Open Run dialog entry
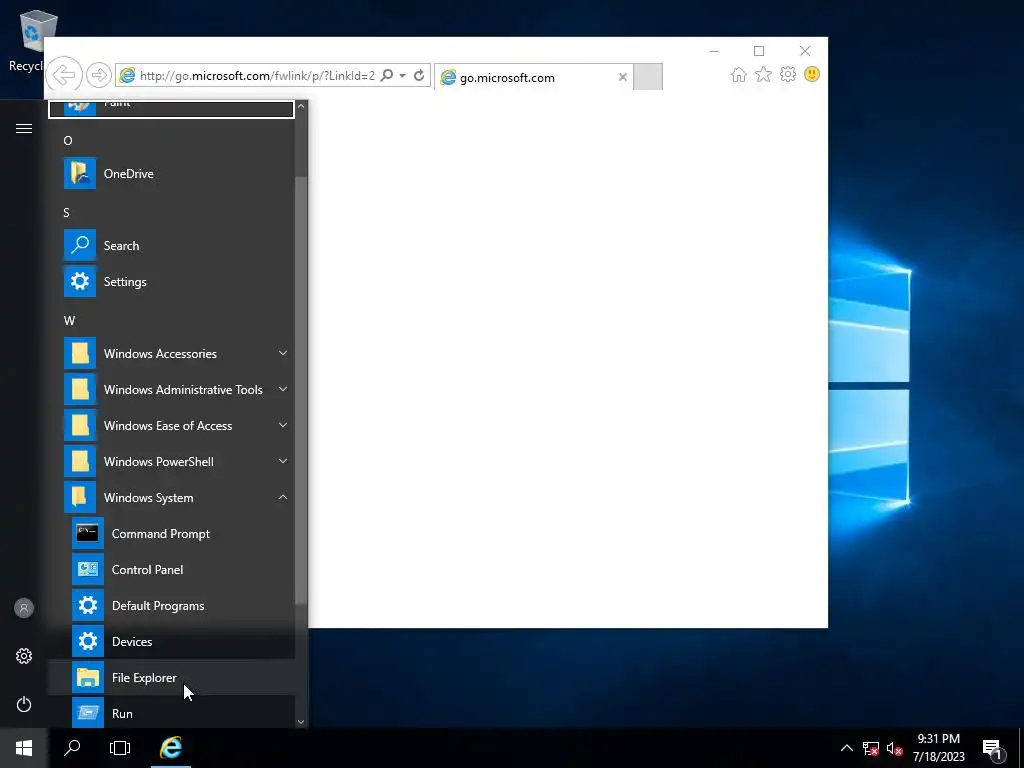Viewport: 1024px width, 768px height. [172, 712]
